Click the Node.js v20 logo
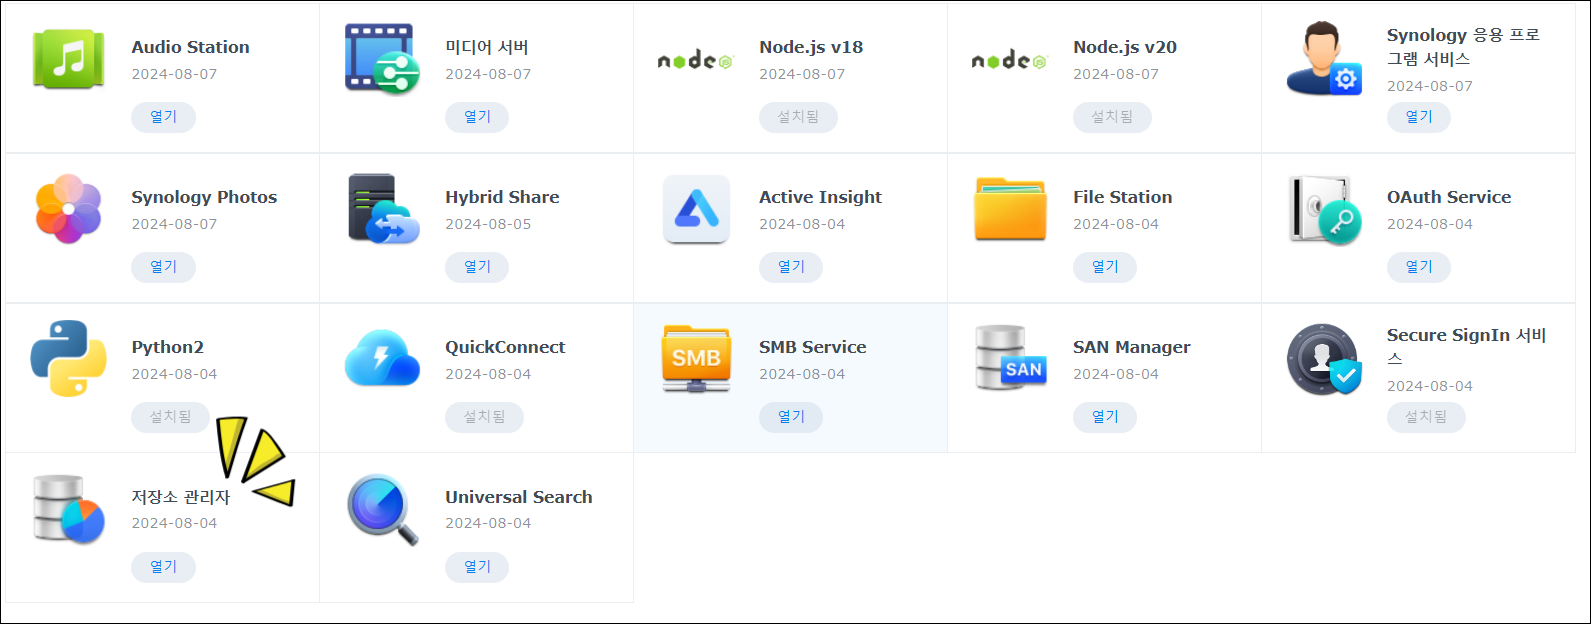1591x624 pixels. pos(1009,60)
